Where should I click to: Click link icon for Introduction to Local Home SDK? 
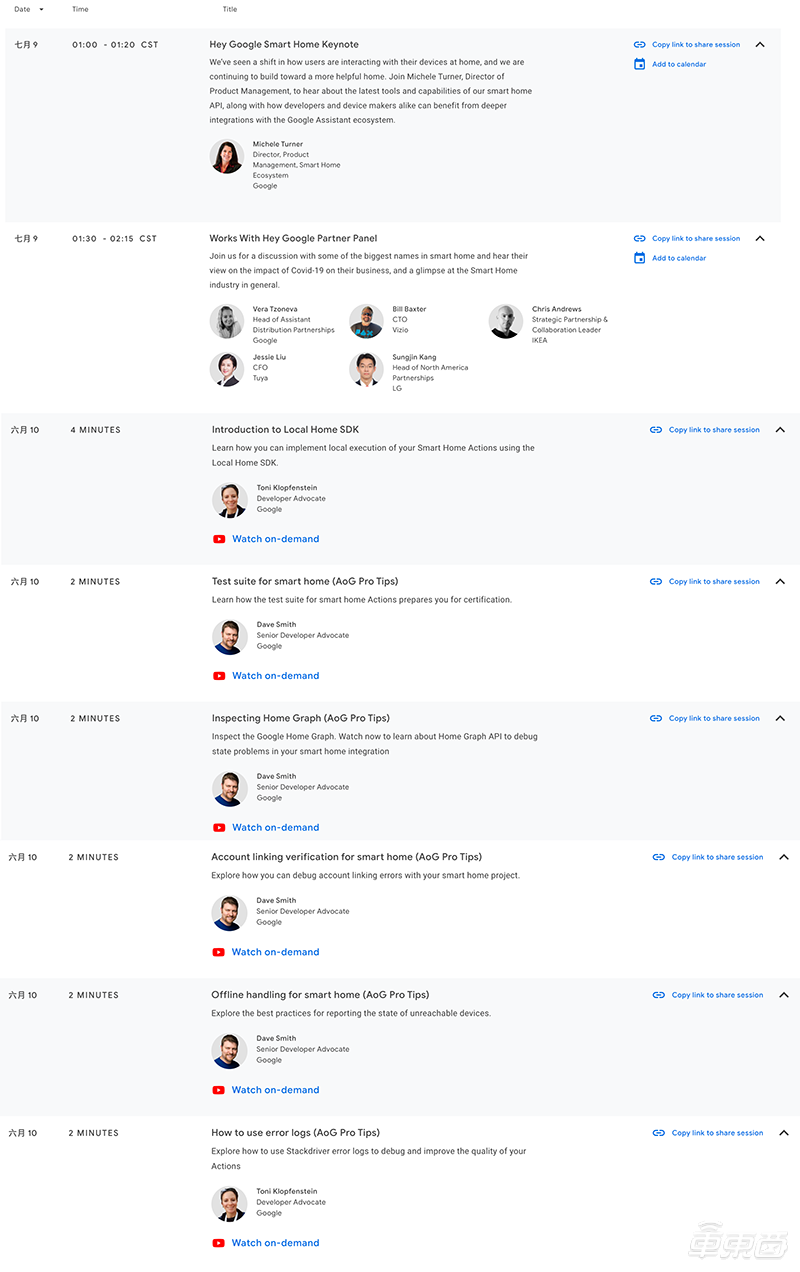tap(656, 430)
